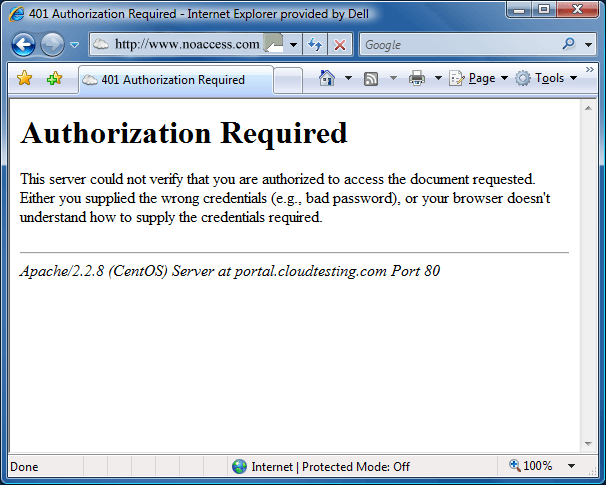
Task: Open the Tools menu
Action: pos(546,78)
